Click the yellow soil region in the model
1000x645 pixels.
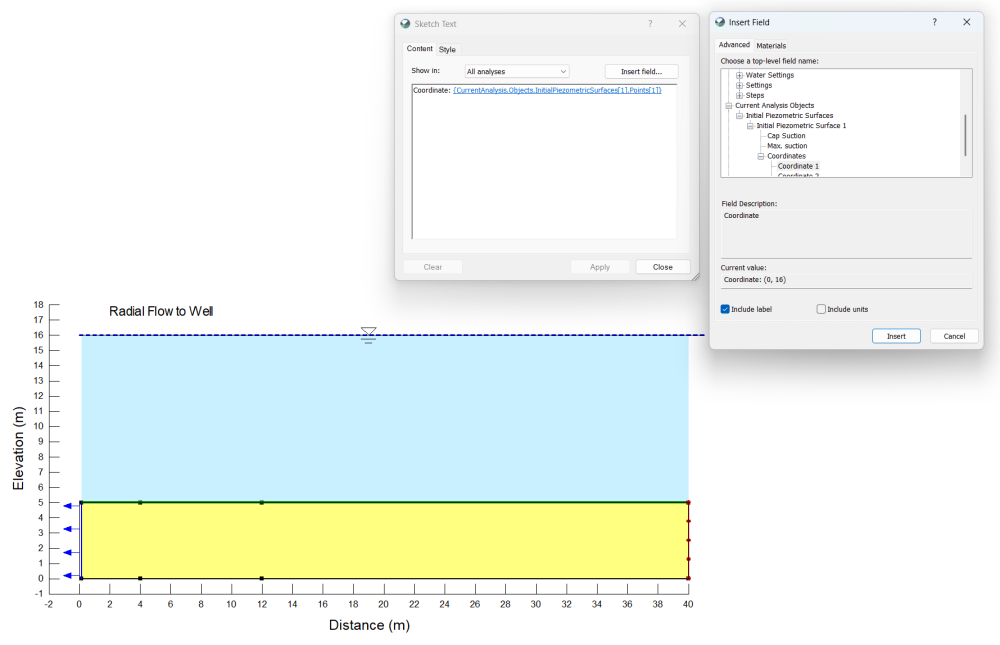pos(385,540)
